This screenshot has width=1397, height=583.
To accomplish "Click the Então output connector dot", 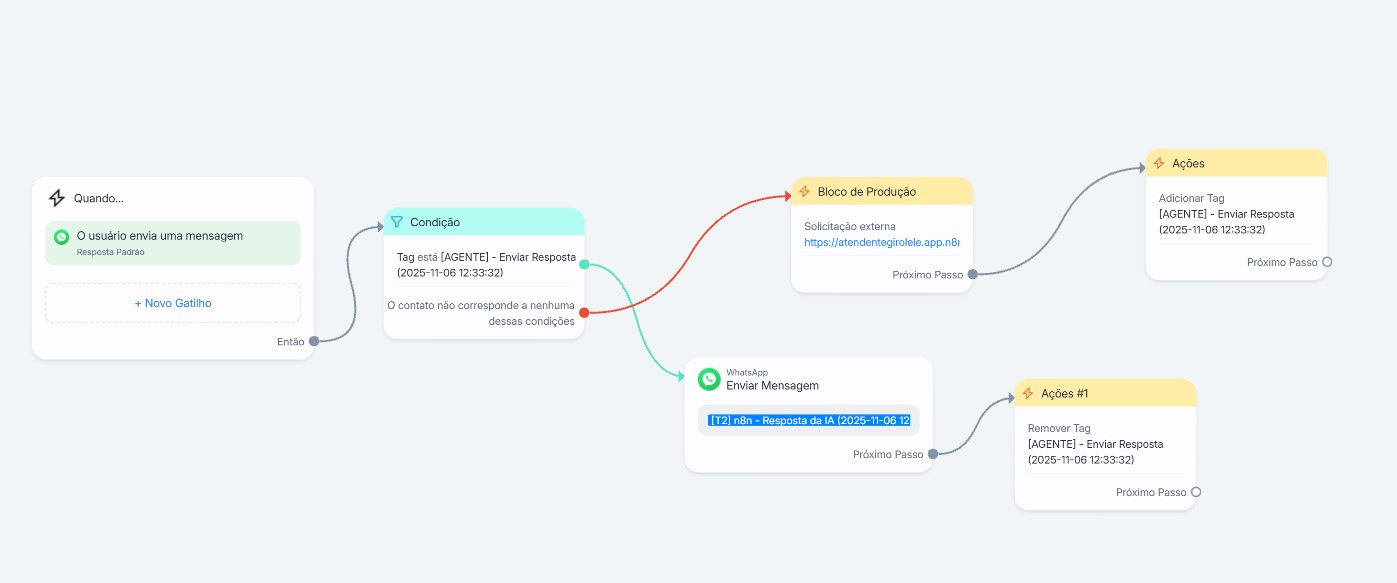I will [x=314, y=341].
